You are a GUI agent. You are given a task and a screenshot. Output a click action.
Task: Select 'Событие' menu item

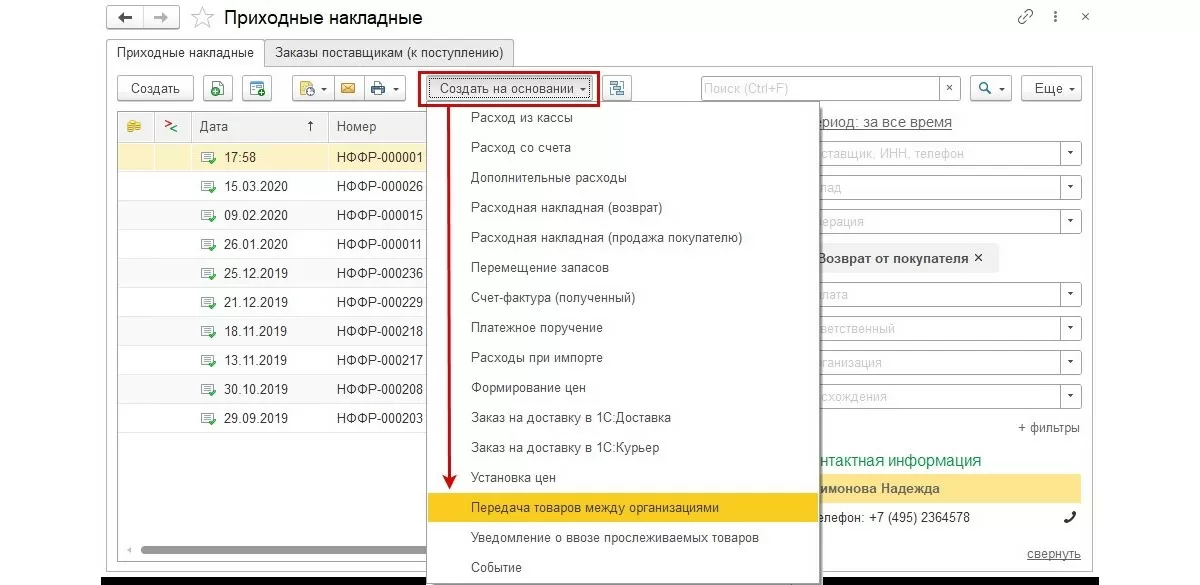623,568
